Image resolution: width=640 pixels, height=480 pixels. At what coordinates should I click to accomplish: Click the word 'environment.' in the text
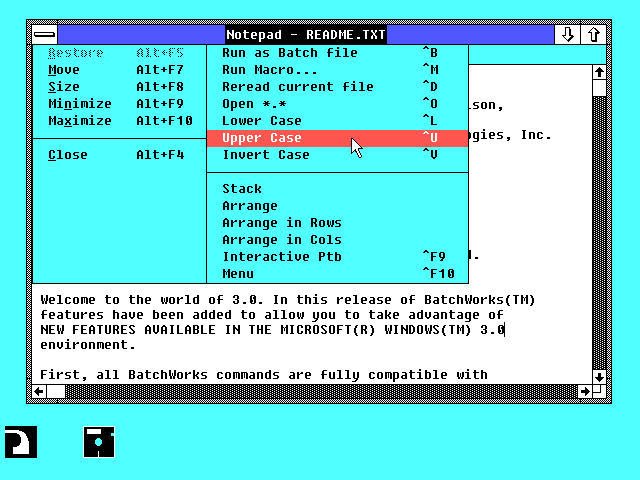coord(88,345)
